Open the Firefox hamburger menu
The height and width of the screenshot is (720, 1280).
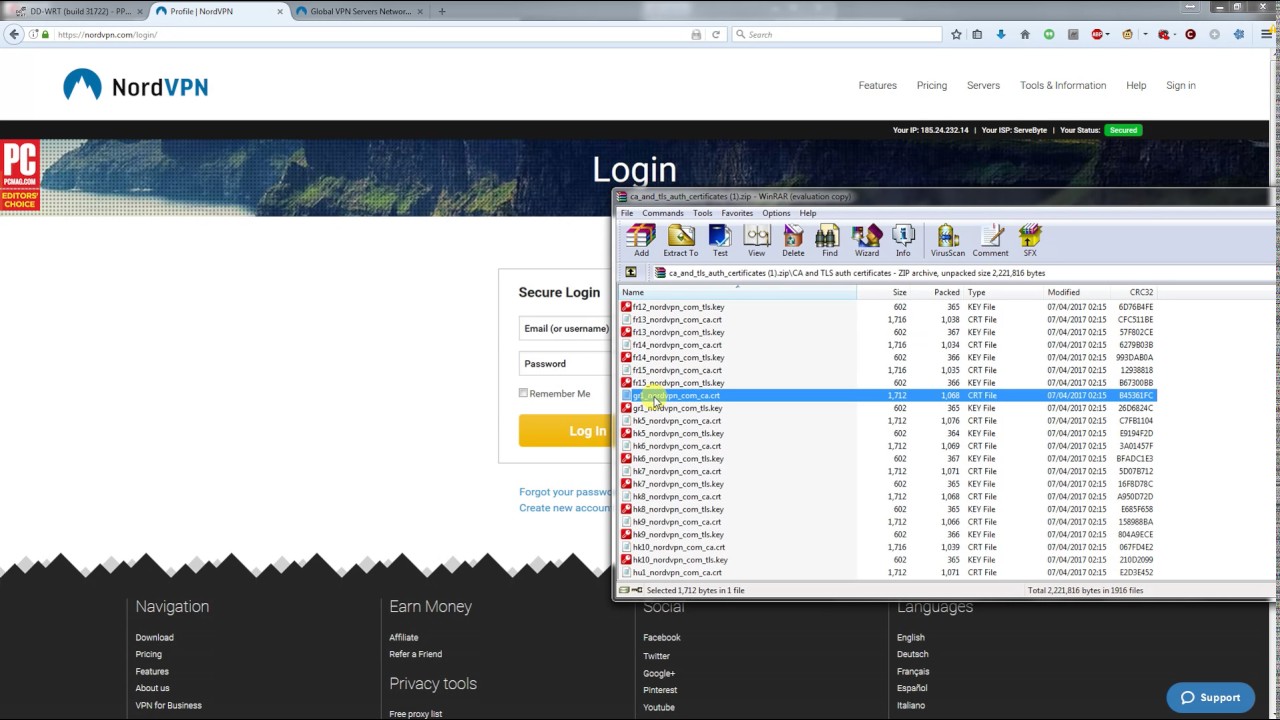(1267, 34)
